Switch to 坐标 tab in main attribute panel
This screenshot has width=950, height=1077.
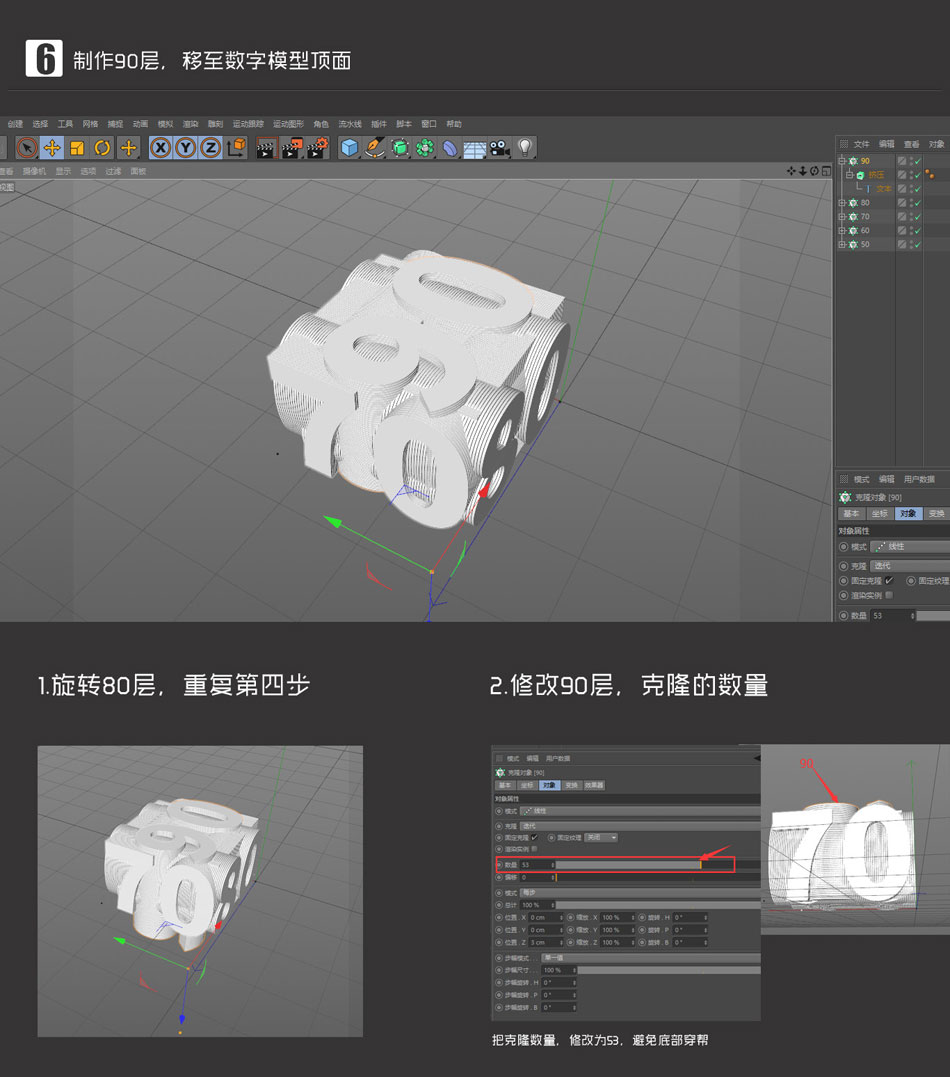click(x=879, y=514)
